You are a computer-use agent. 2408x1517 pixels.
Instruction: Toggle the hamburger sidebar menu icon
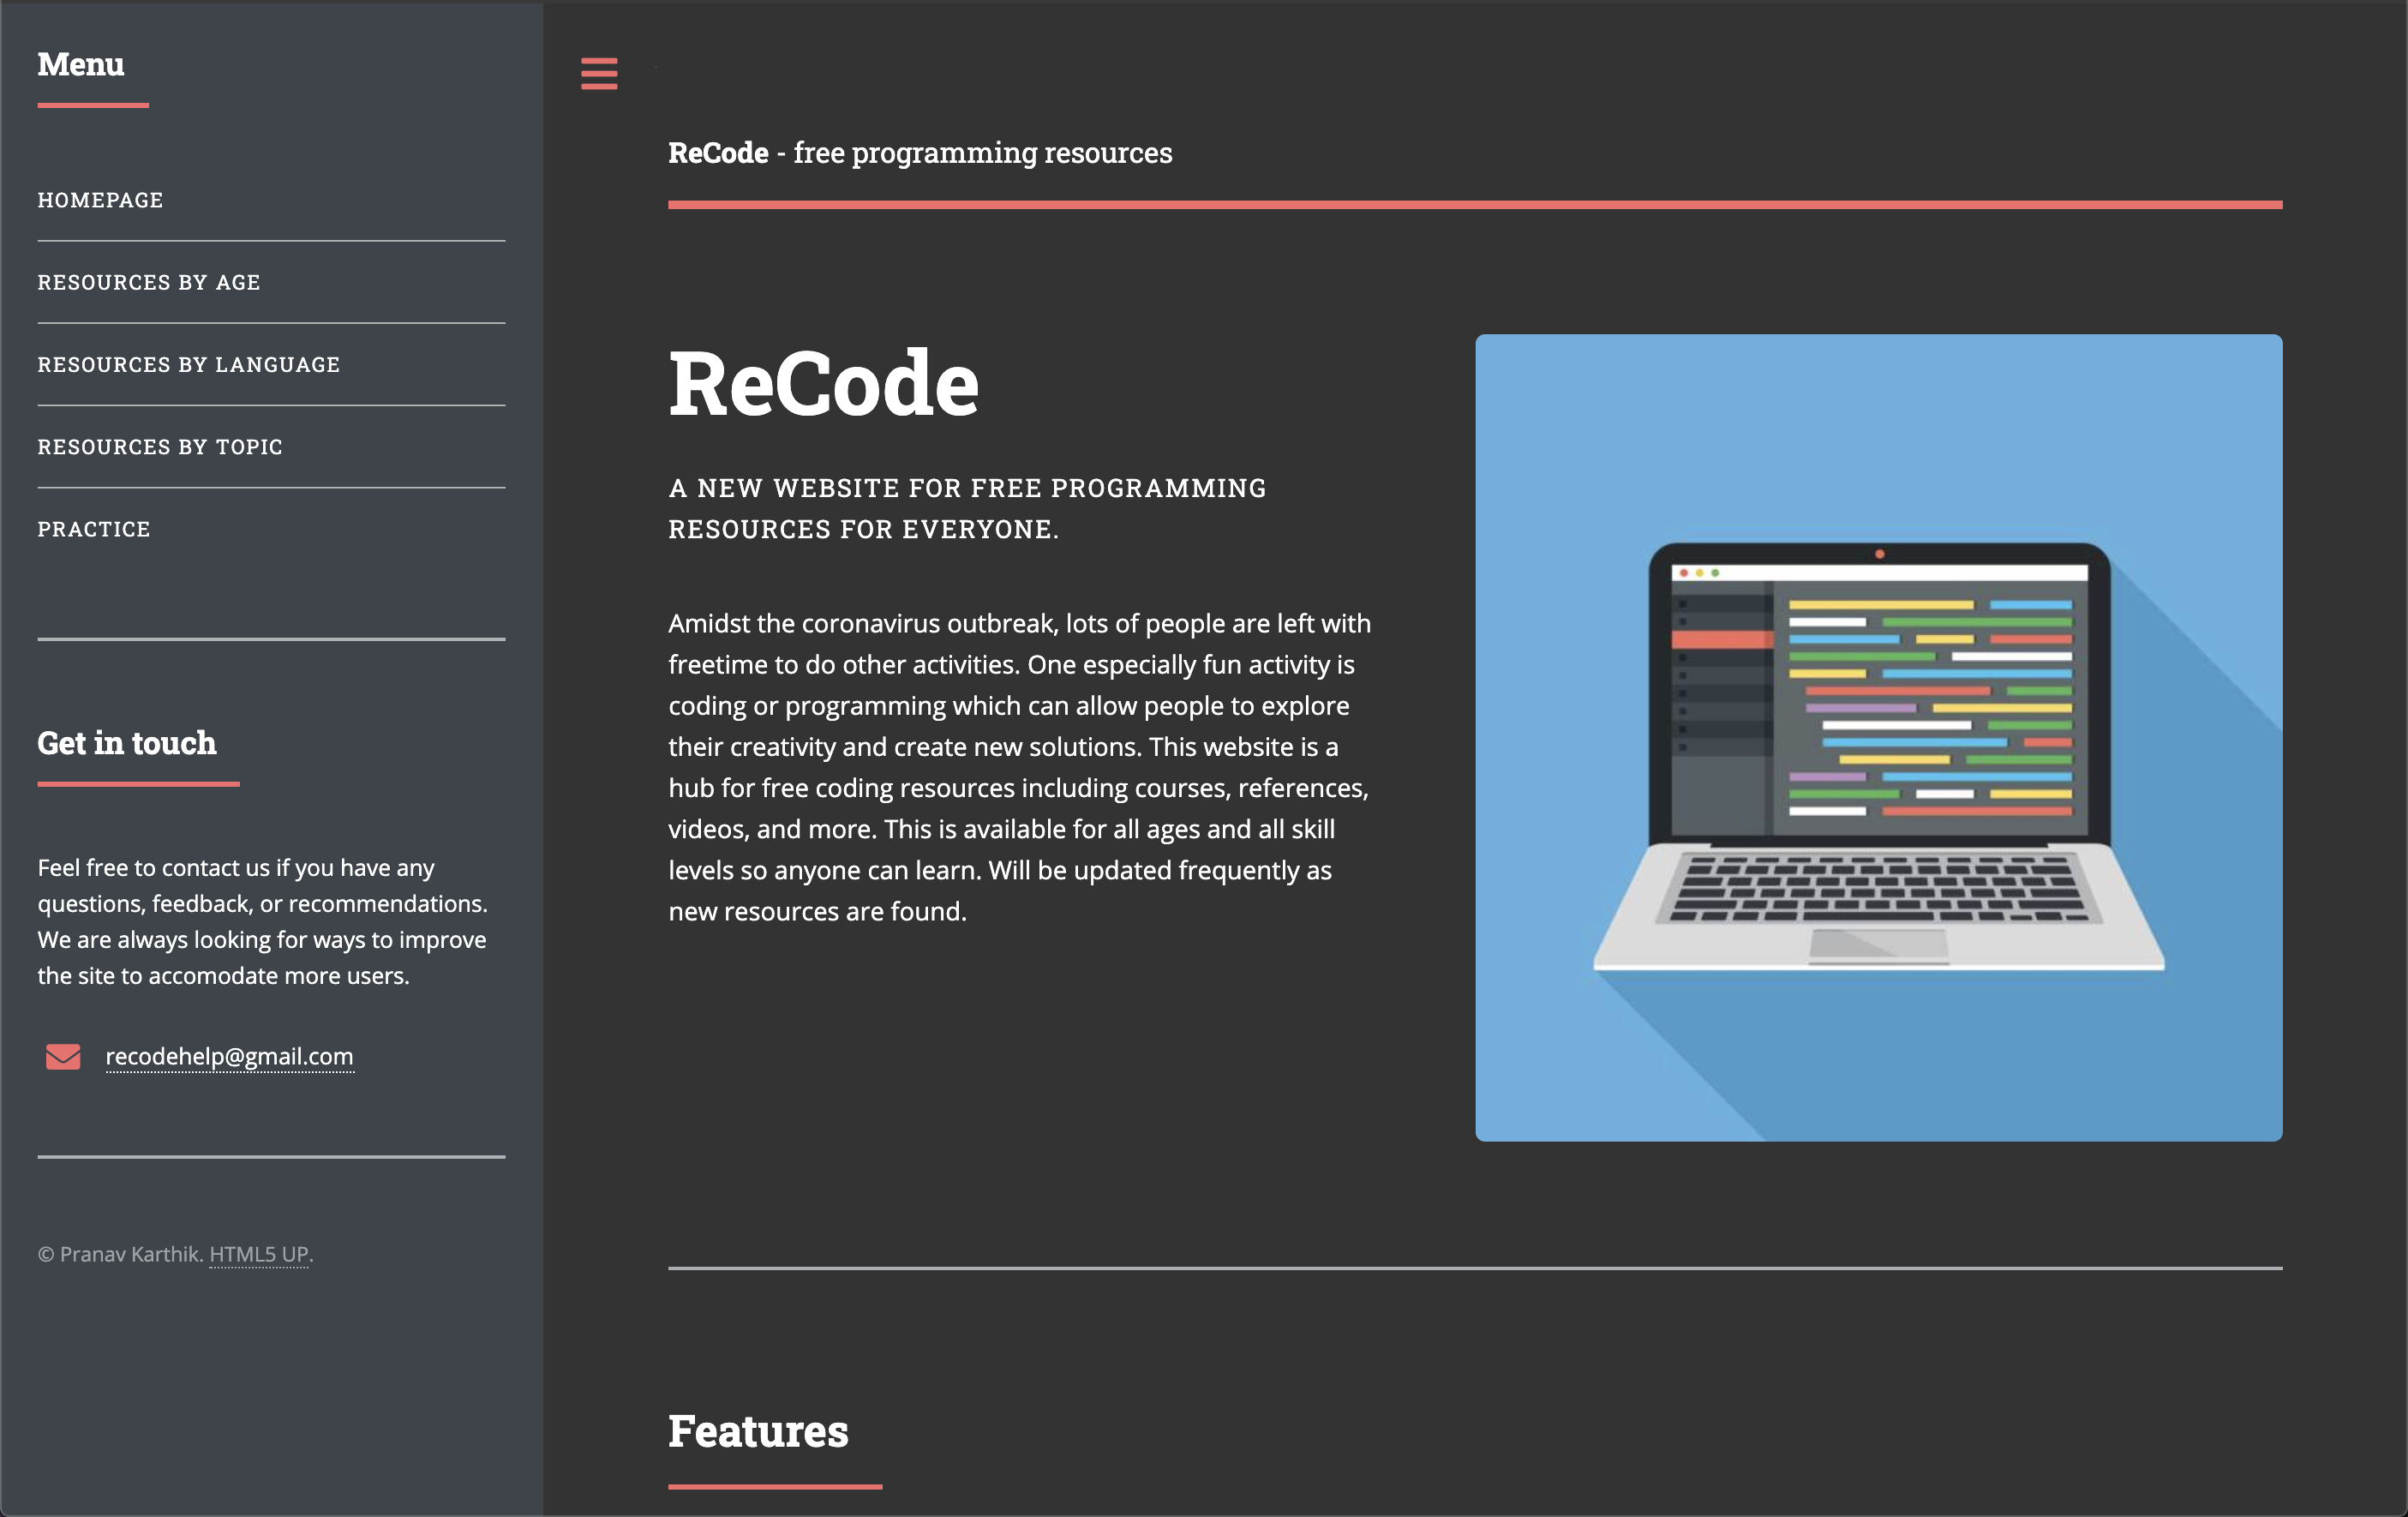pos(599,73)
